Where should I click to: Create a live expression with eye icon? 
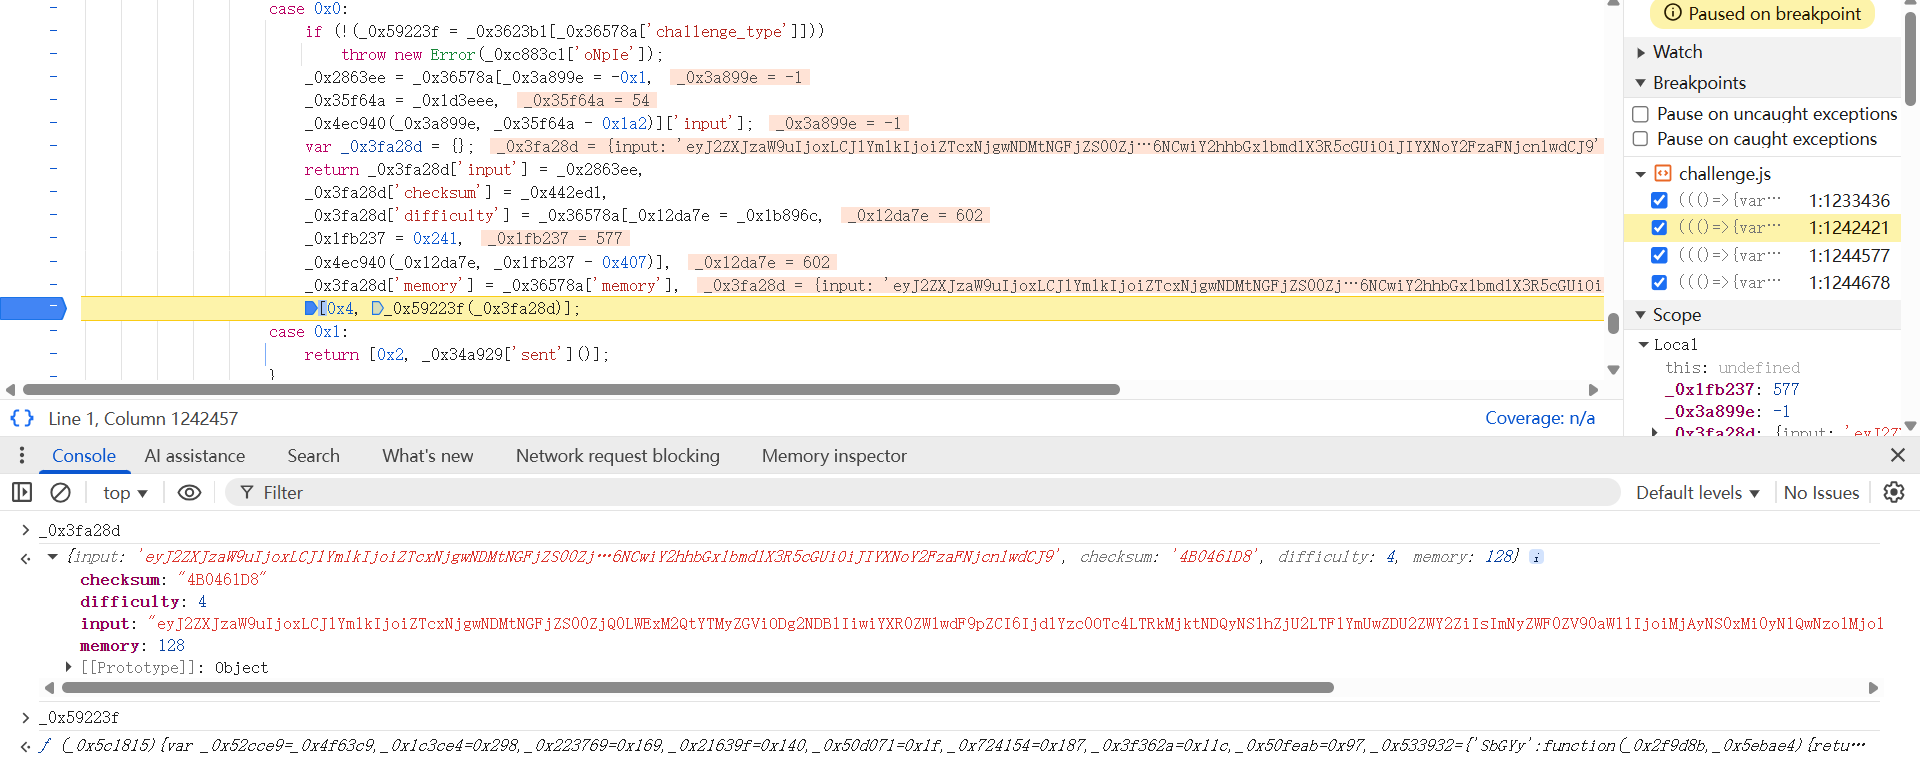[x=189, y=492]
